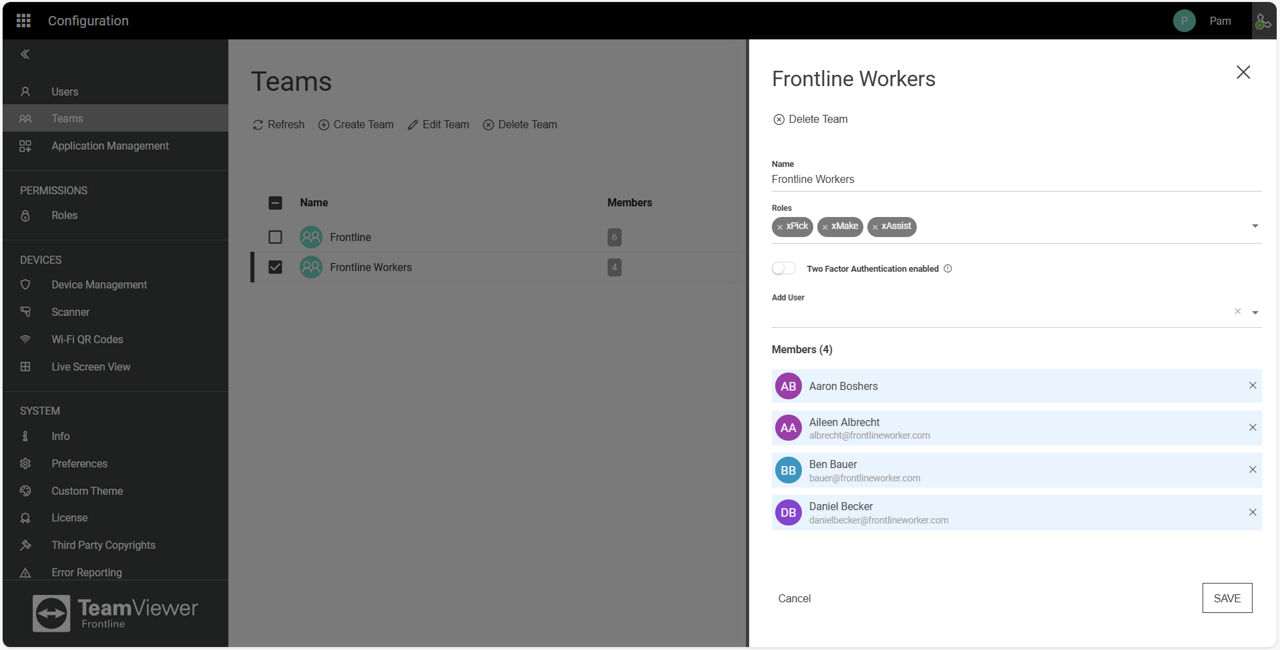
Task: Check the Frontline team checkbox
Action: tap(276, 237)
